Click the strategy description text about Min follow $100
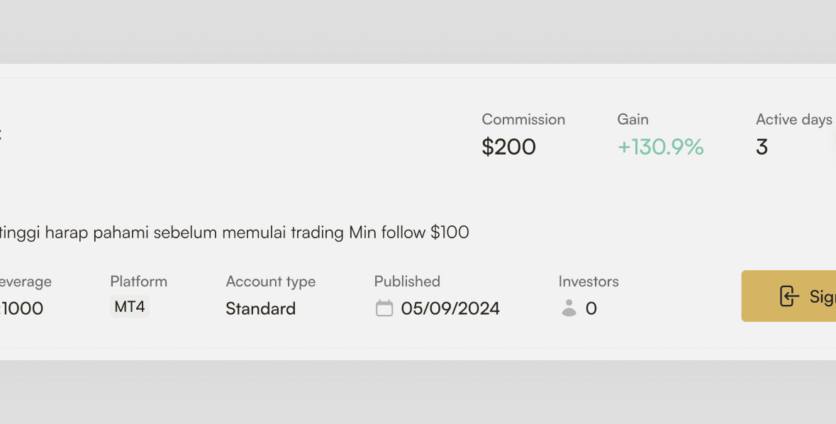The height and width of the screenshot is (424, 836). point(234,232)
